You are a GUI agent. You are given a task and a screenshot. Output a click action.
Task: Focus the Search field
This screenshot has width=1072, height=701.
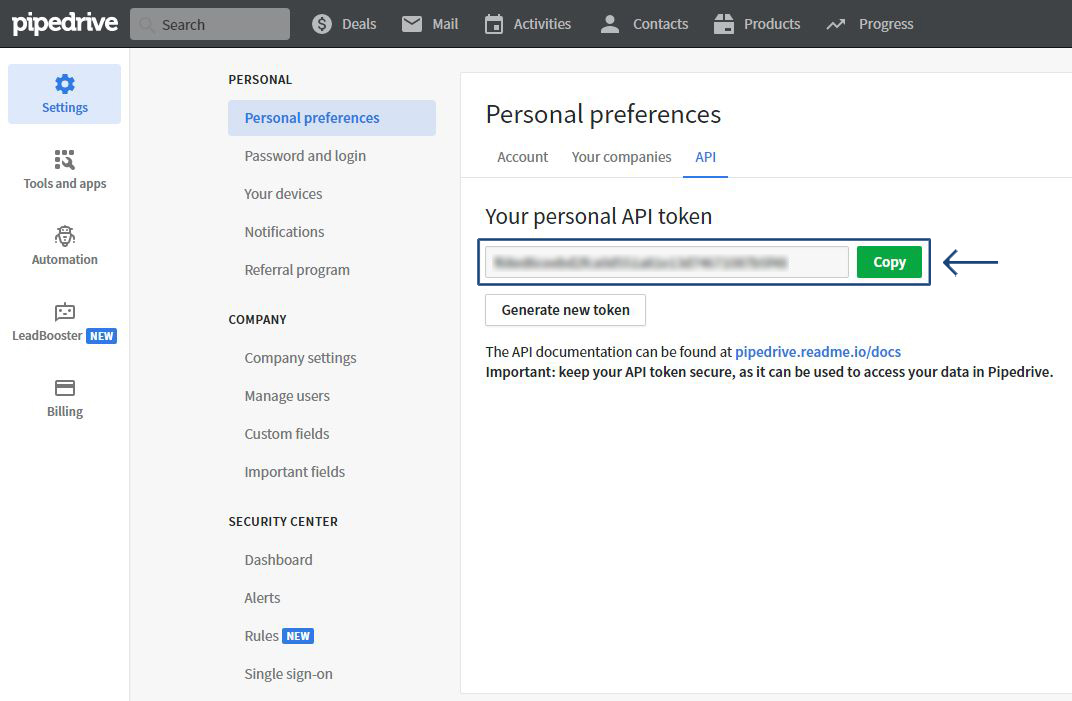click(x=210, y=24)
